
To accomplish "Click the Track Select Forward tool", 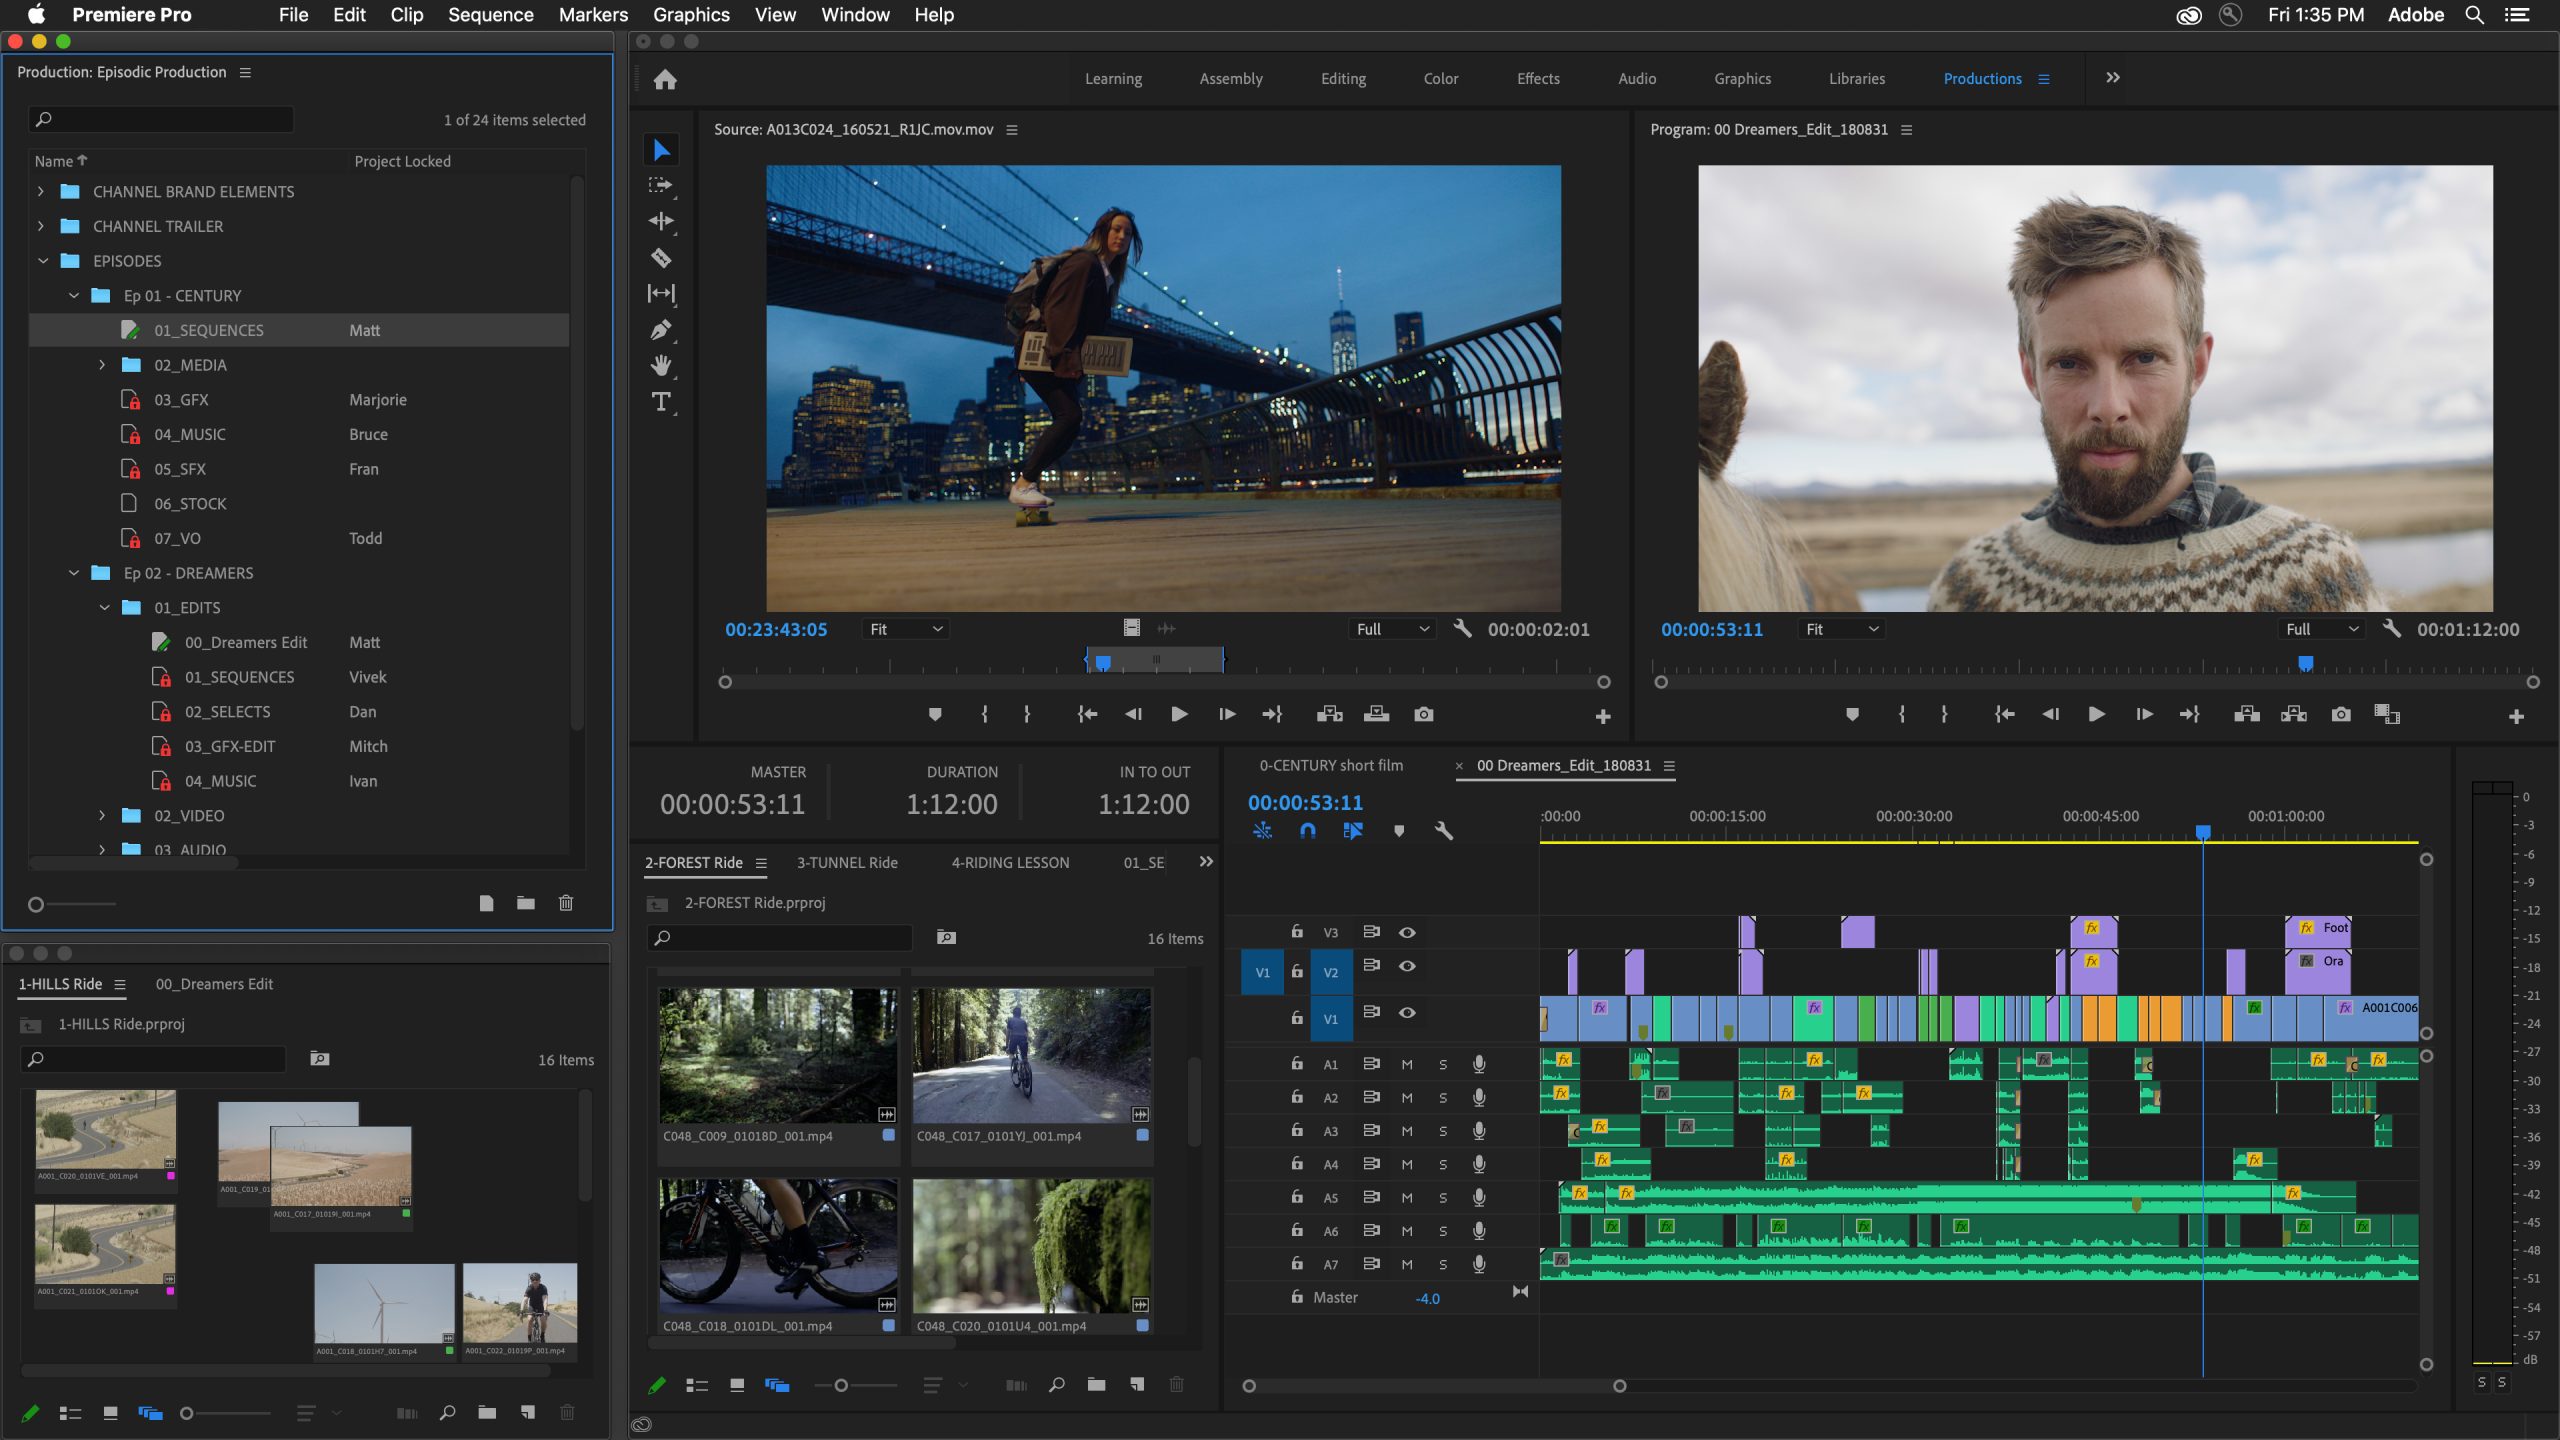I will pyautogui.click(x=661, y=185).
